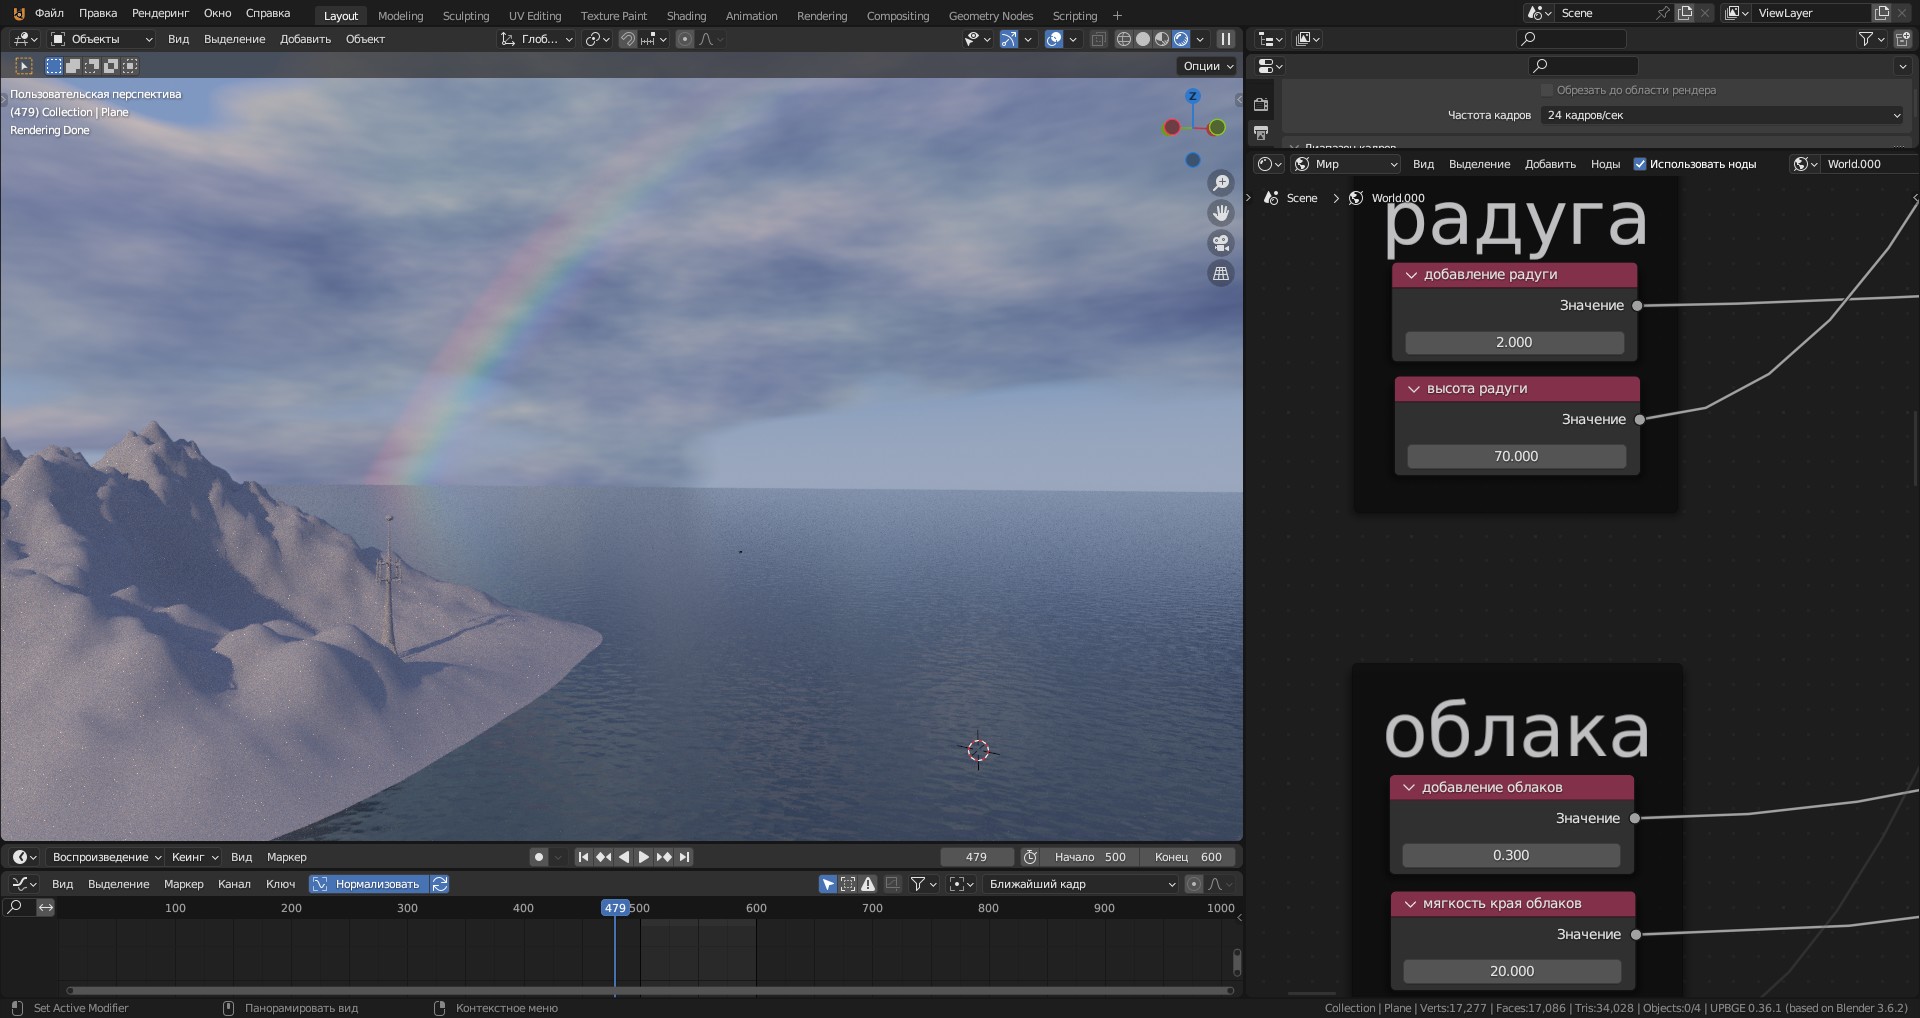Open the File menu
1920x1018 pixels.
[x=49, y=13]
